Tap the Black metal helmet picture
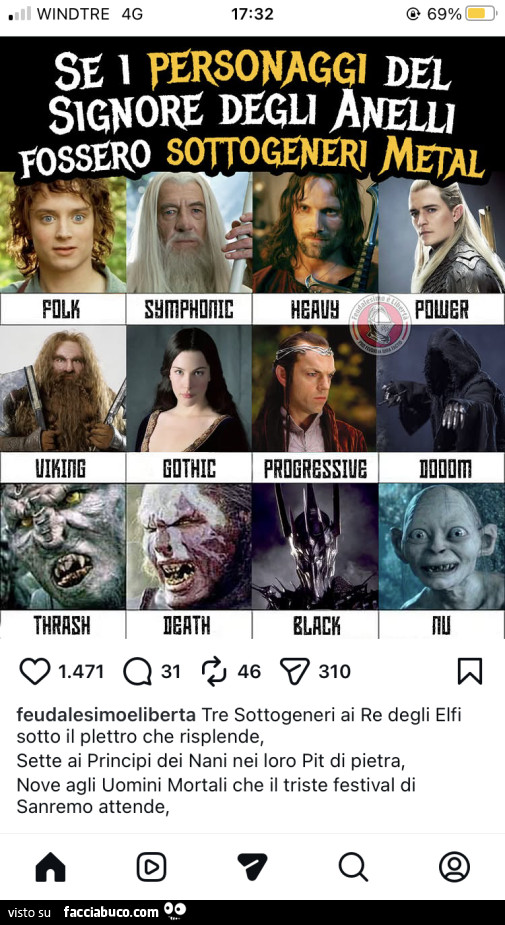The image size is (505, 925). [x=315, y=546]
